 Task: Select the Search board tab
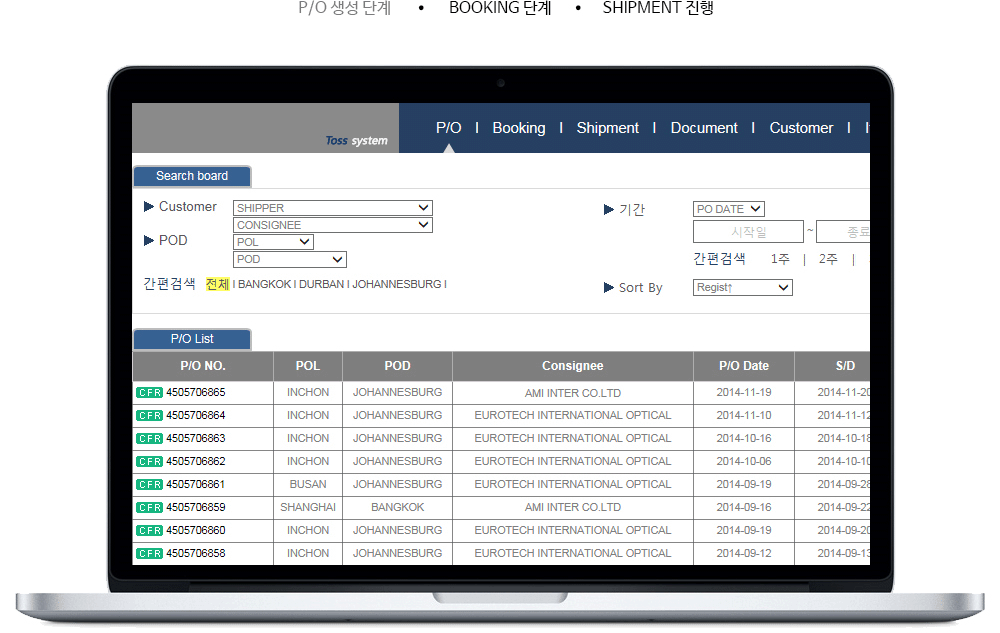[192, 176]
